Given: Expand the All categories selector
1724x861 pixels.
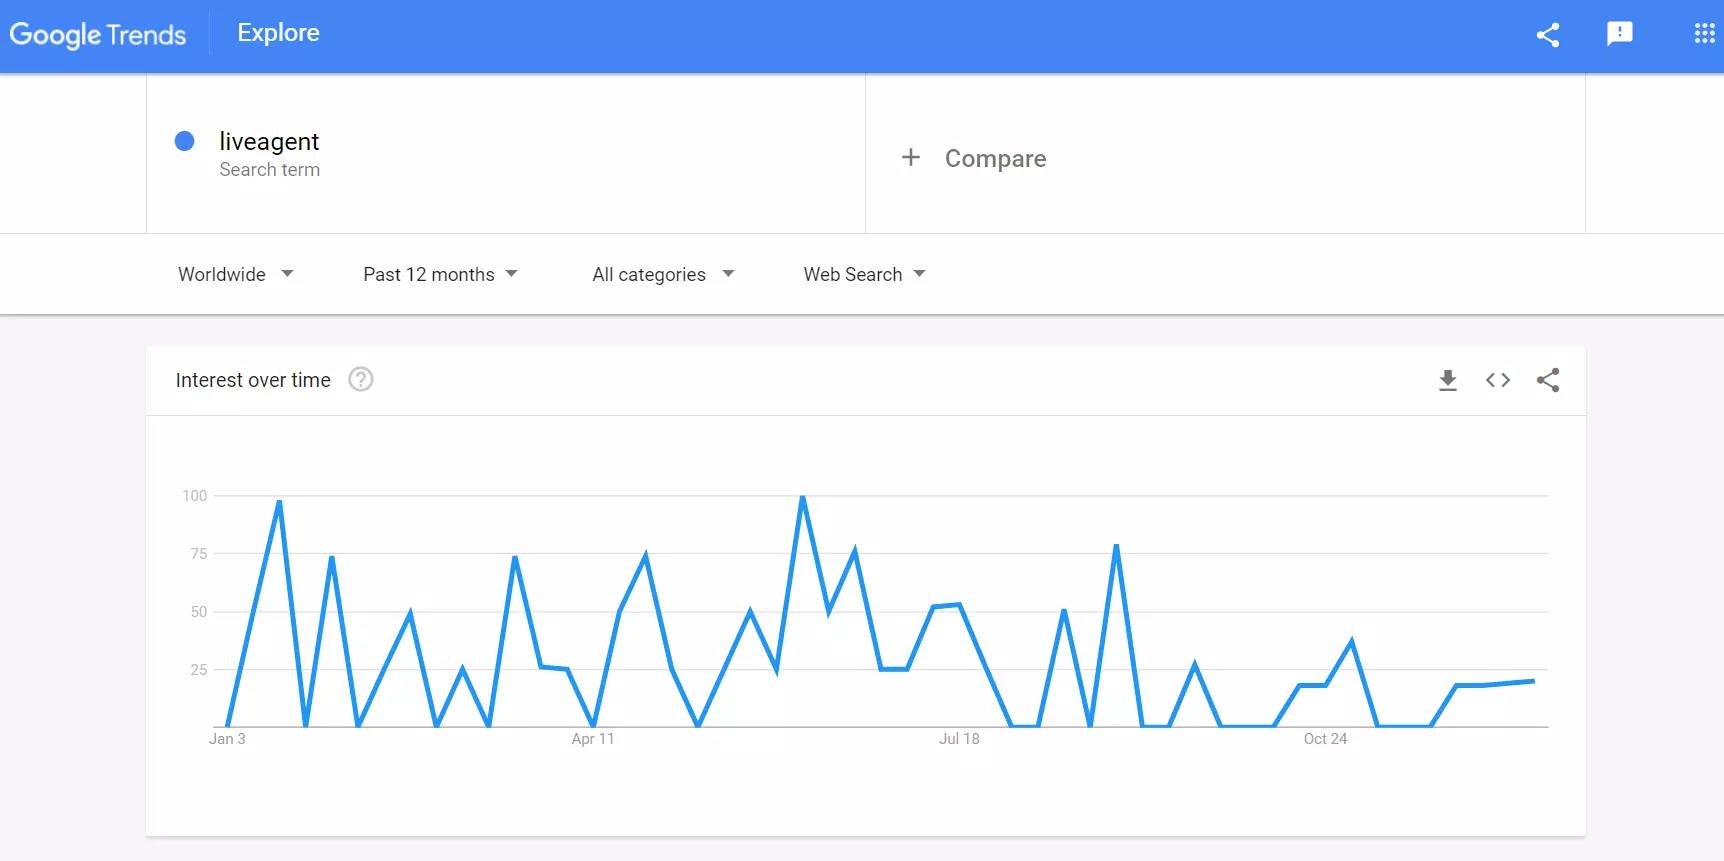Looking at the screenshot, I should (662, 274).
